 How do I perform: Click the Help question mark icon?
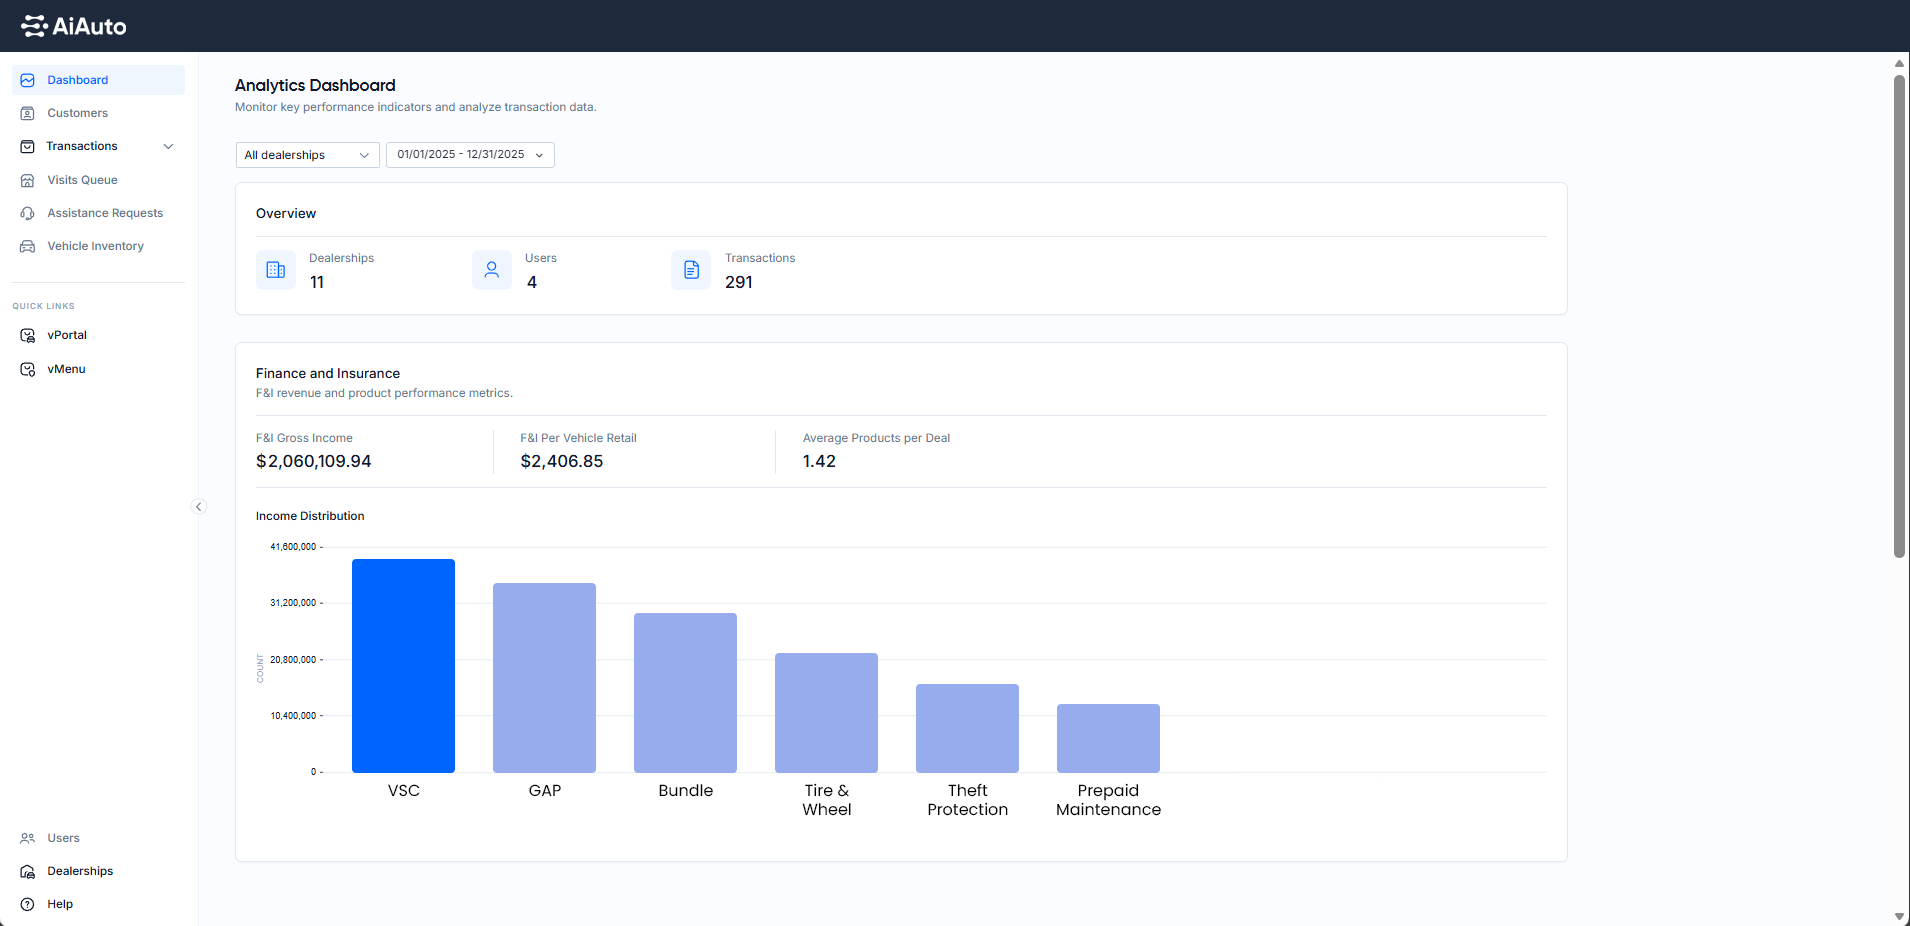tap(28, 904)
